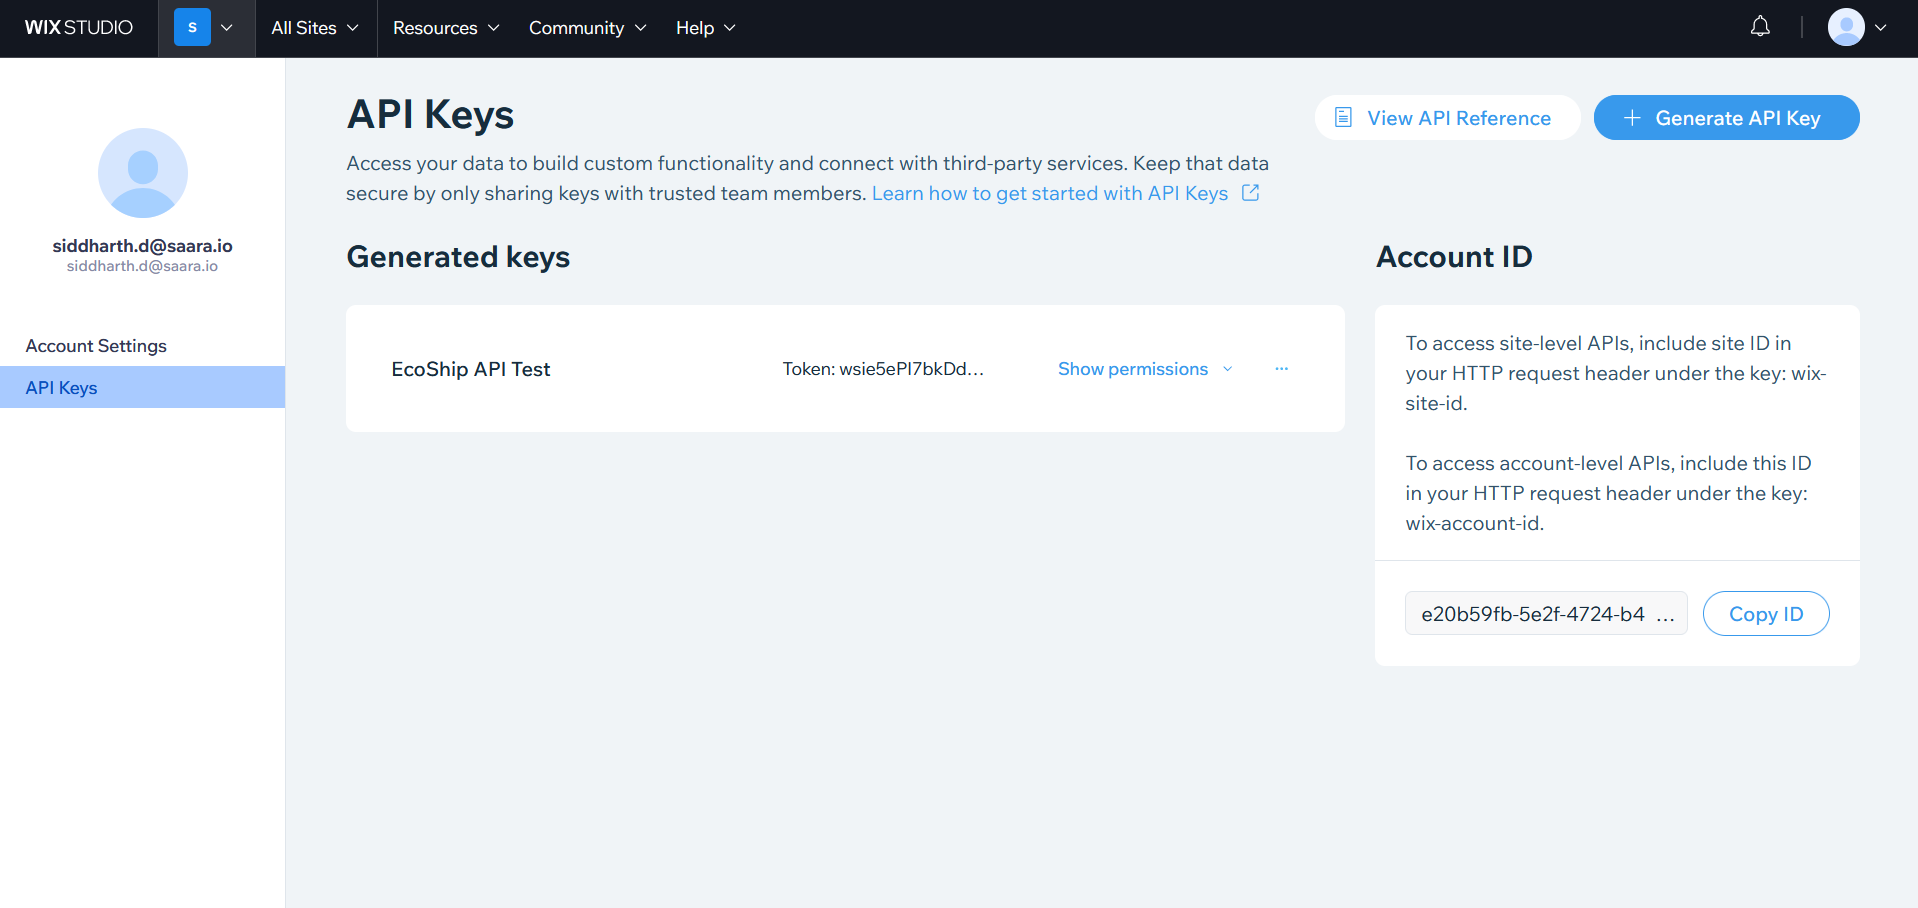Viewport: 1918px width, 908px height.
Task: Click the sidebar profile picture
Action: point(142,173)
